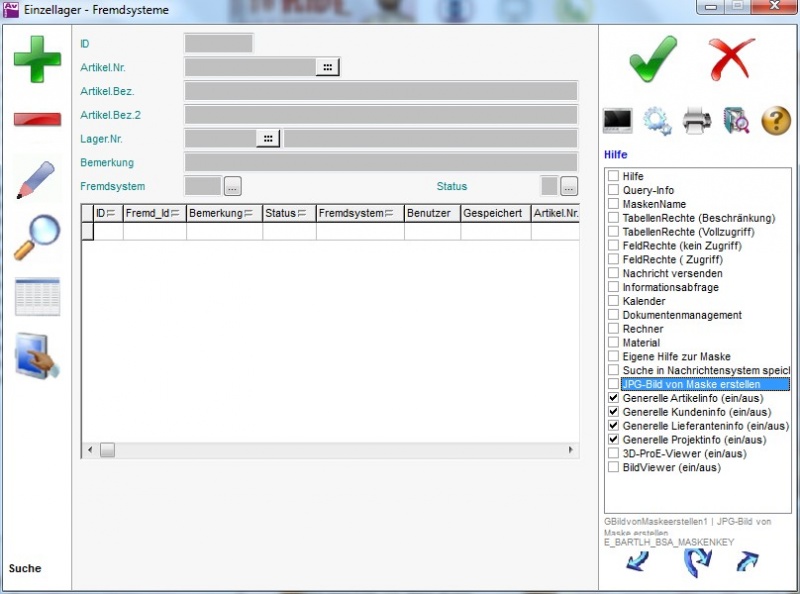Click the Status ellipsis button
Viewport: 800px width, 594px height.
(x=569, y=186)
